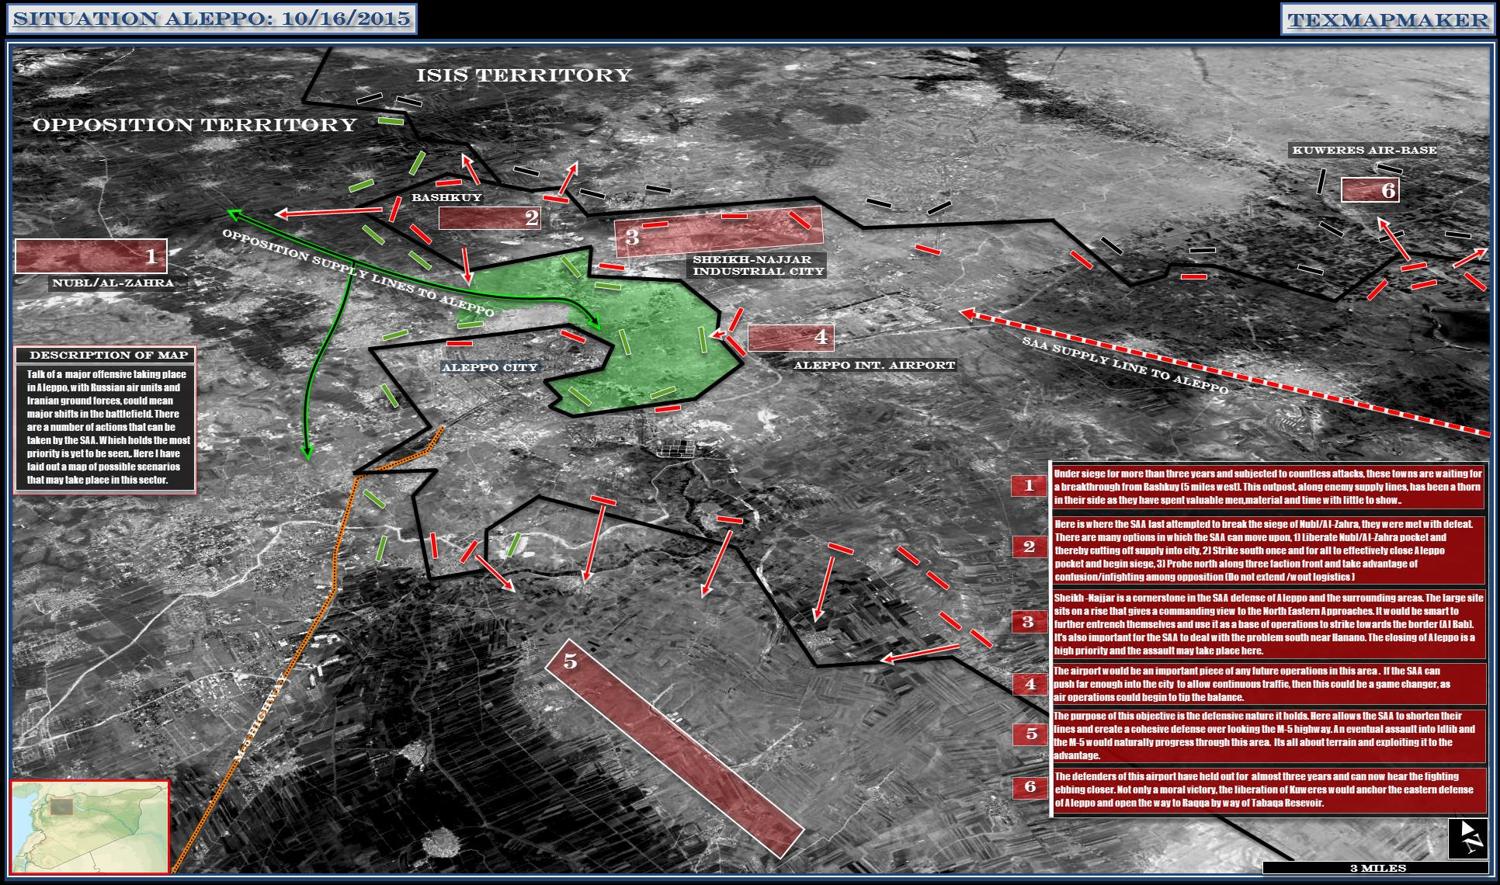Click red map marker 1 above Nubl/Al-Zahra
Screen dimensions: 1500x885
pyautogui.click(x=90, y=257)
